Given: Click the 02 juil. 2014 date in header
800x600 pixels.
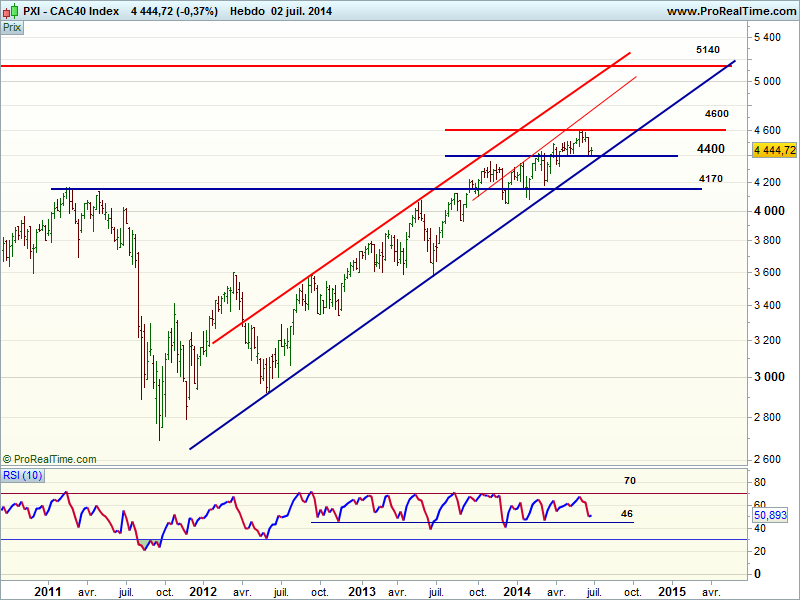Looking at the screenshot, I should [295, 11].
